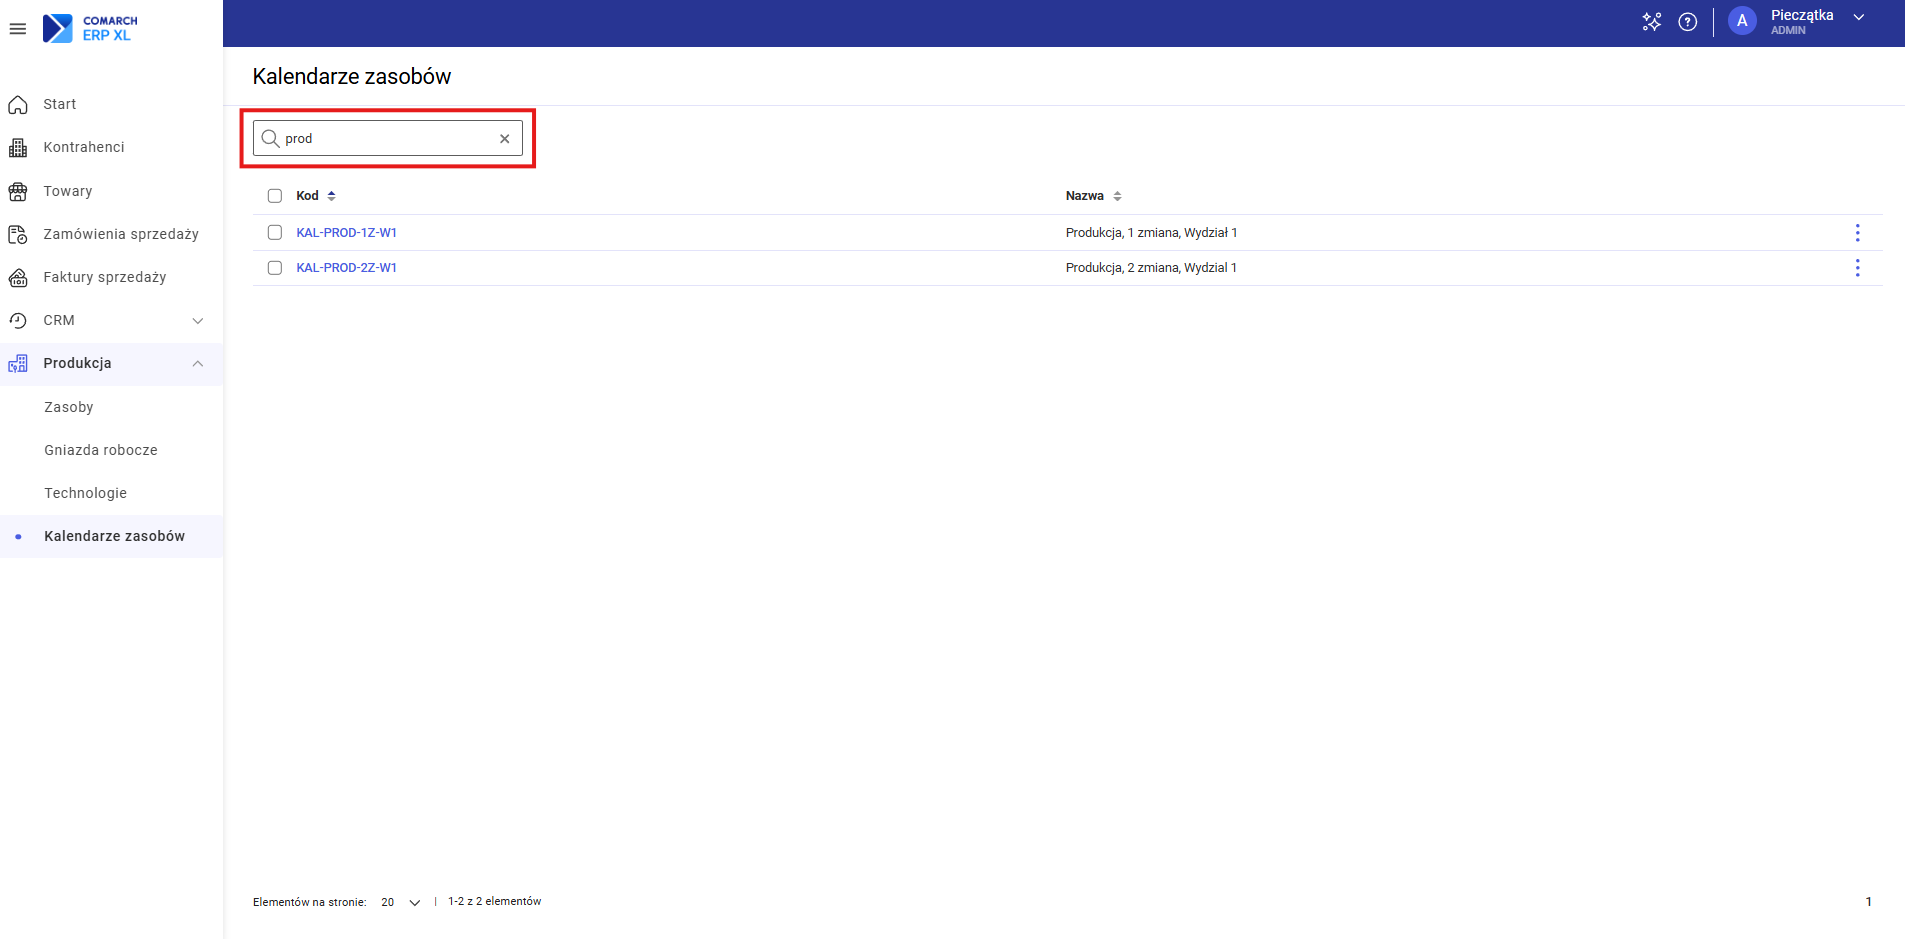Check the KAL-PROD-1Z-W1 row checkbox
This screenshot has width=1905, height=939.
tap(275, 232)
